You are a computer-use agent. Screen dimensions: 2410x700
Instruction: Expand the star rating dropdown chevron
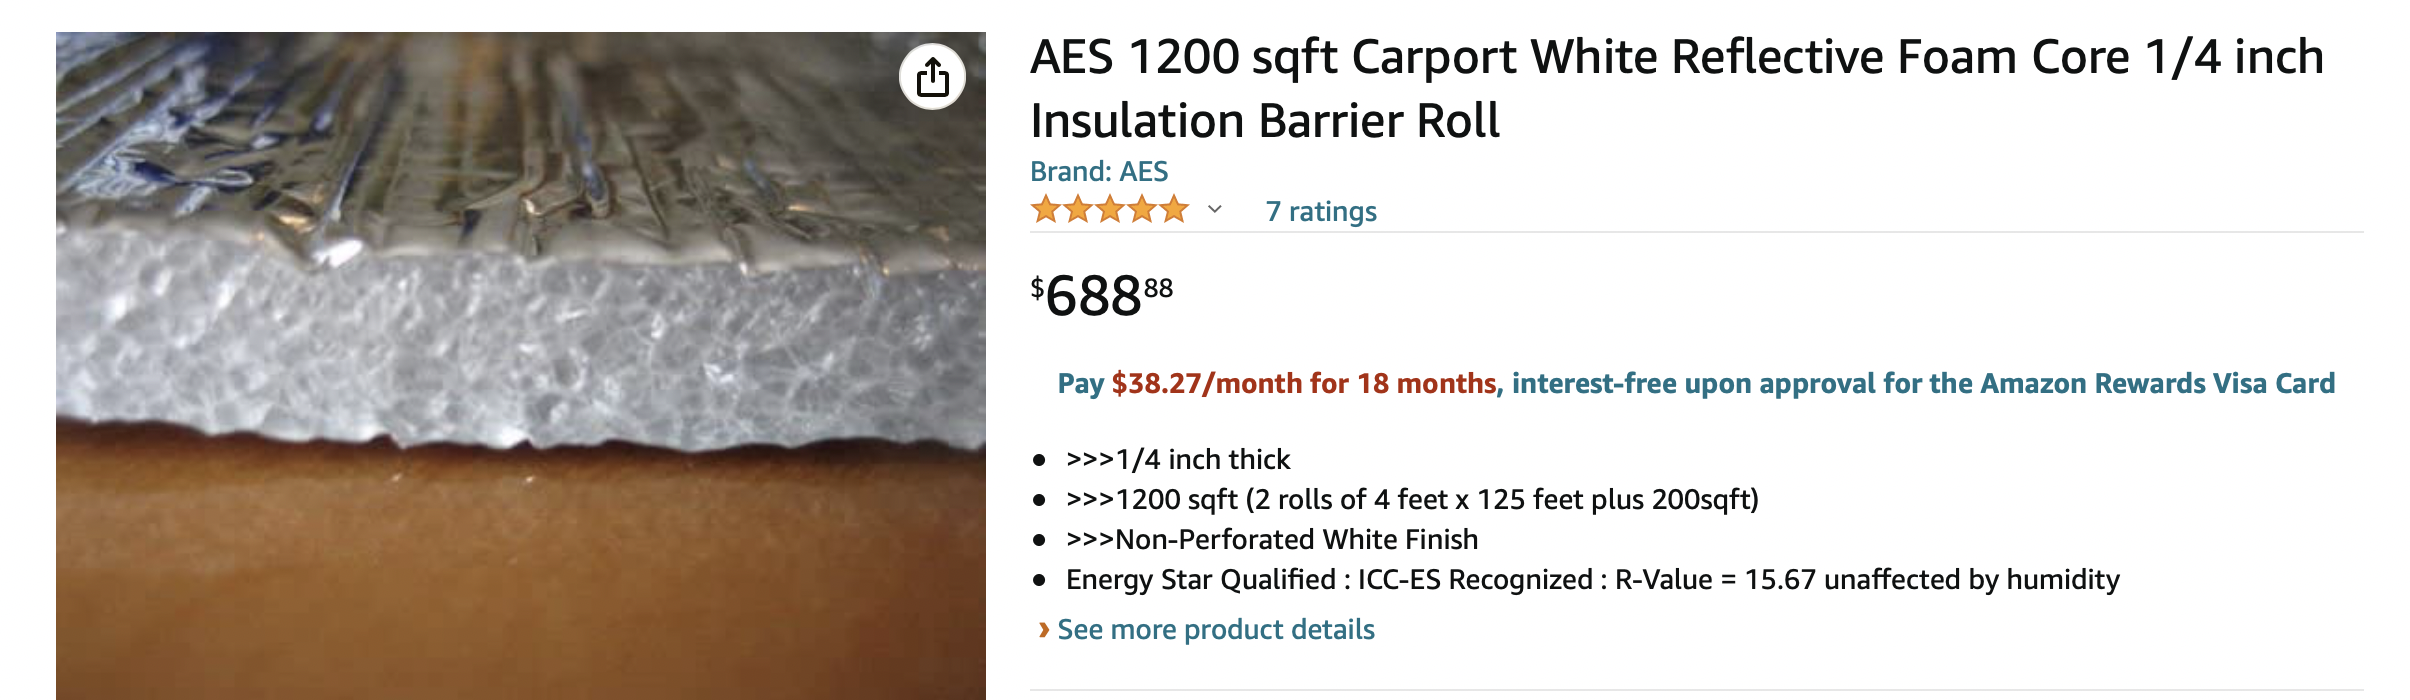coord(1215,210)
